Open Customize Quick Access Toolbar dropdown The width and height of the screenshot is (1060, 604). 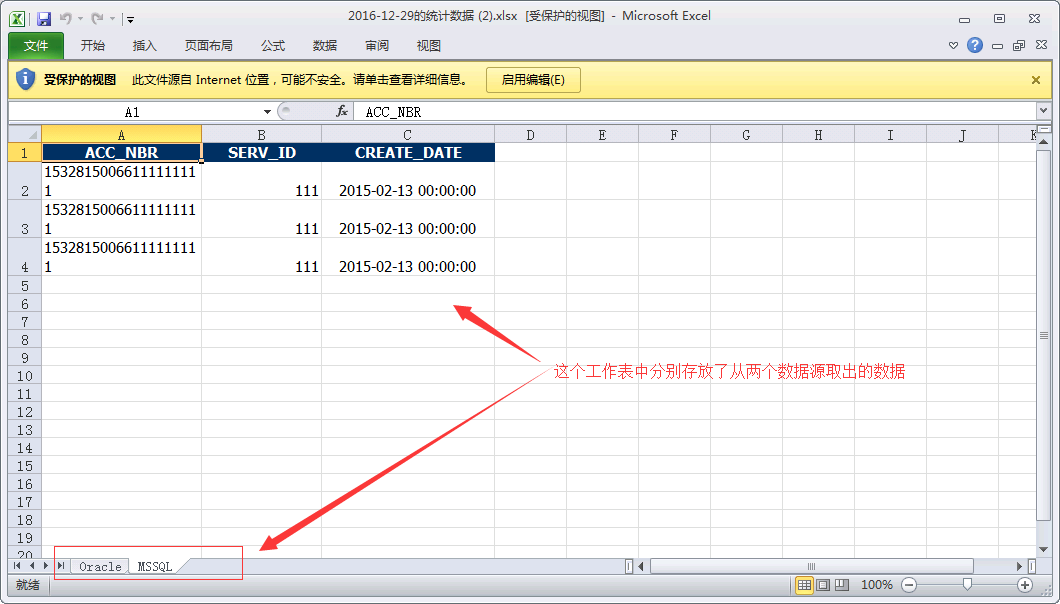tap(130, 20)
